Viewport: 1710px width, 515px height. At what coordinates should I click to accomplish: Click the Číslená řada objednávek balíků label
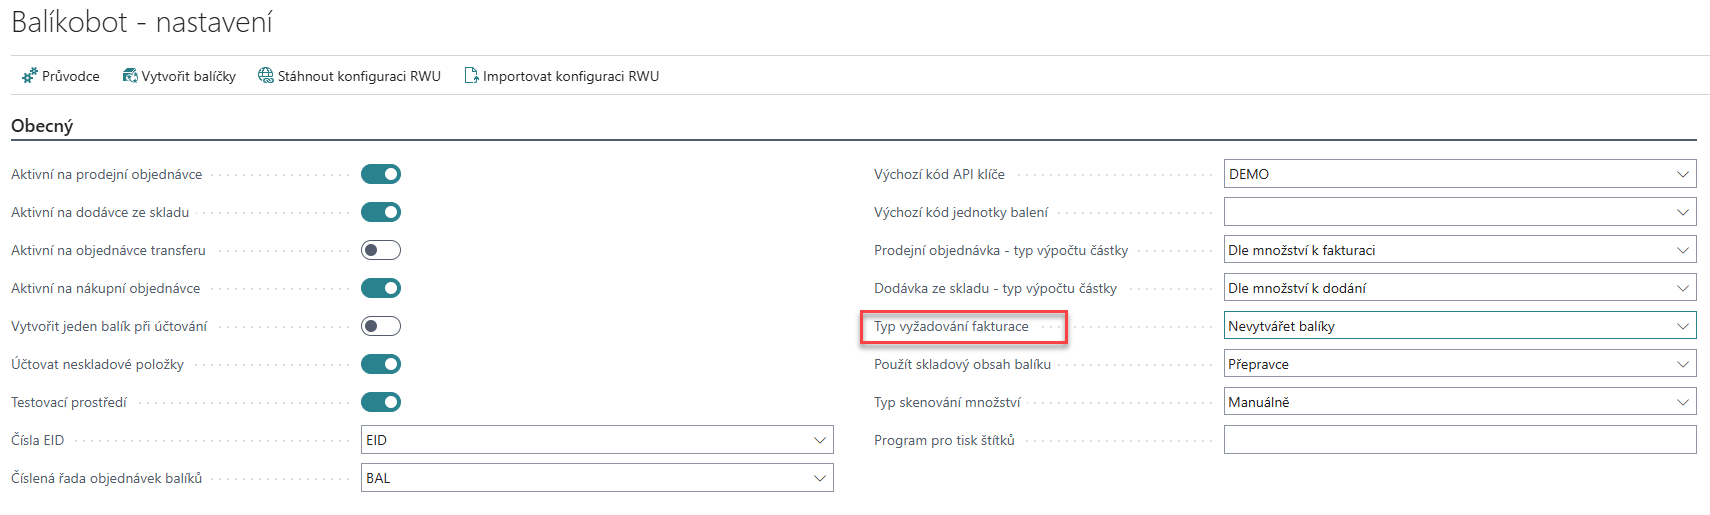pos(106,478)
